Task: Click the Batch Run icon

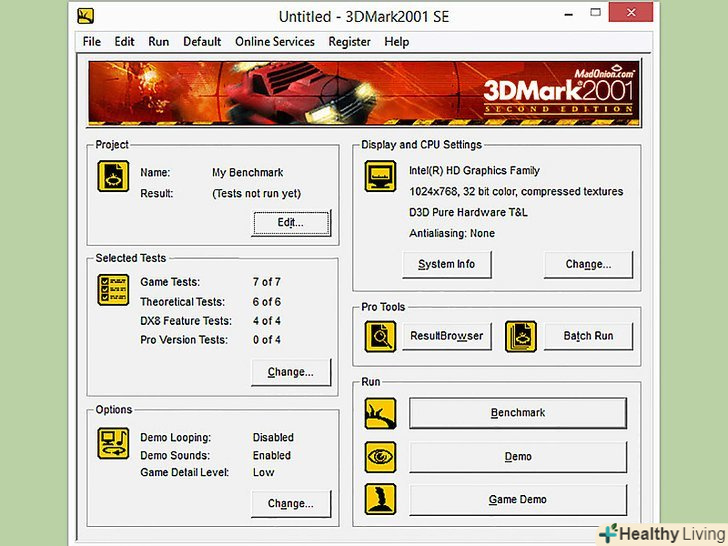Action: pos(520,336)
